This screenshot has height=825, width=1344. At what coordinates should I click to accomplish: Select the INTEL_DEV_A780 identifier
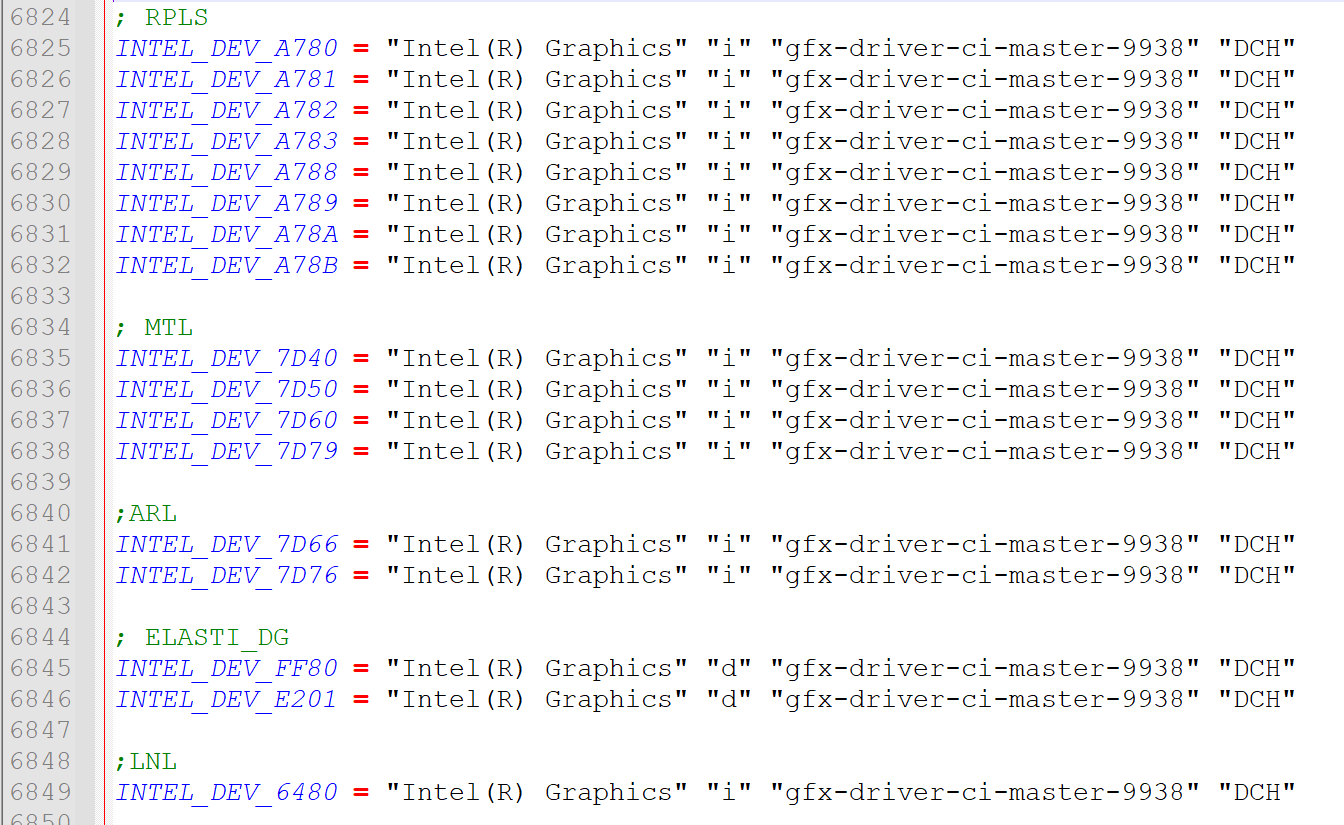(x=227, y=48)
